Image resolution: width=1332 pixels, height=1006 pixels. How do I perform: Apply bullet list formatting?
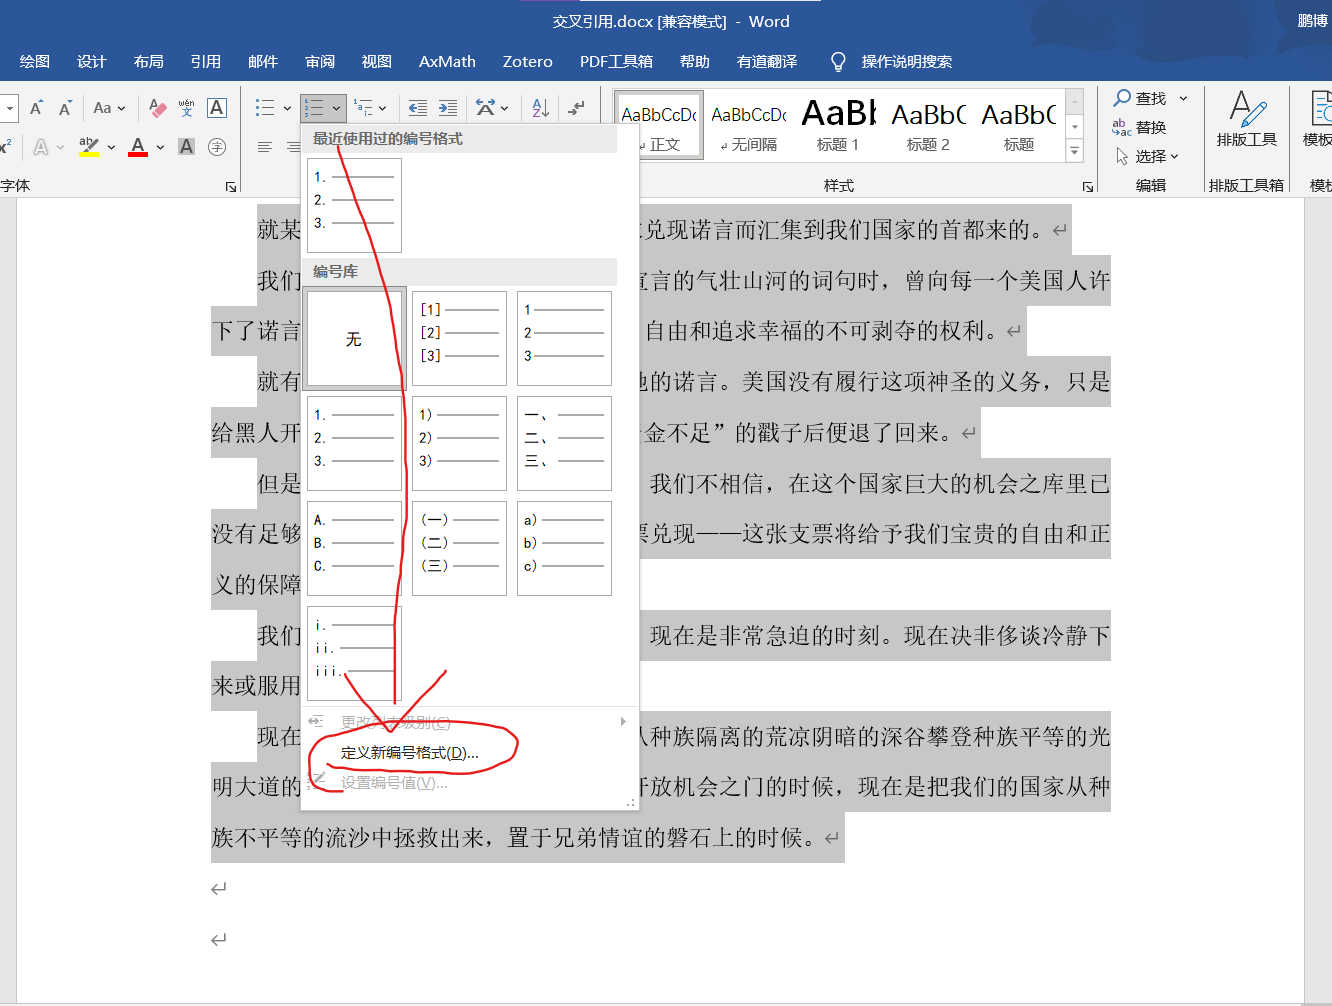tap(265, 108)
